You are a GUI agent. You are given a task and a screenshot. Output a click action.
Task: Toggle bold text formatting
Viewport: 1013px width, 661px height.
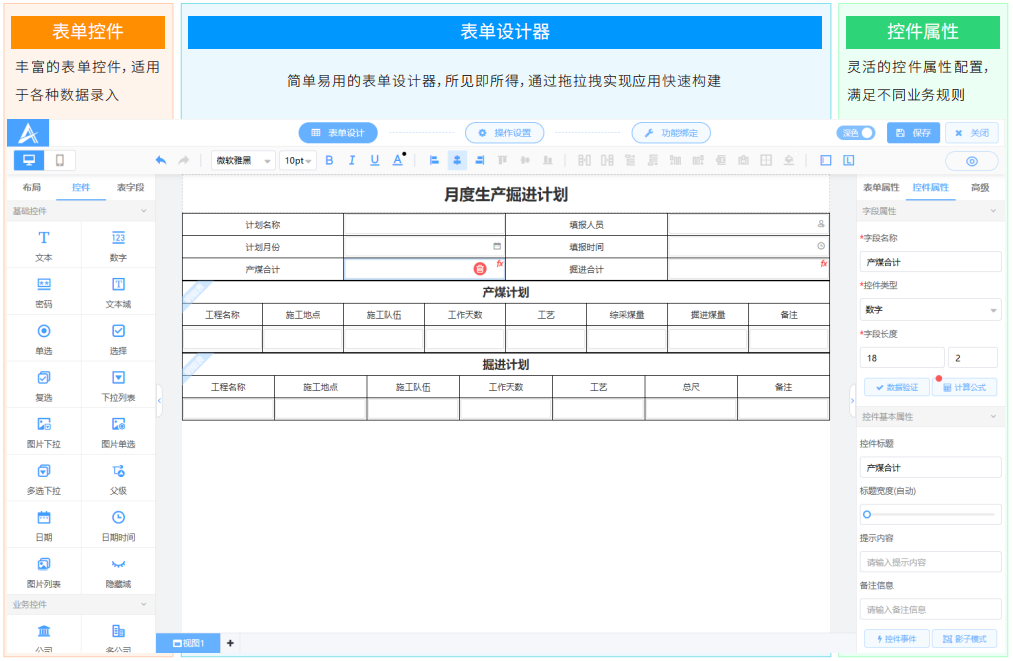click(329, 160)
